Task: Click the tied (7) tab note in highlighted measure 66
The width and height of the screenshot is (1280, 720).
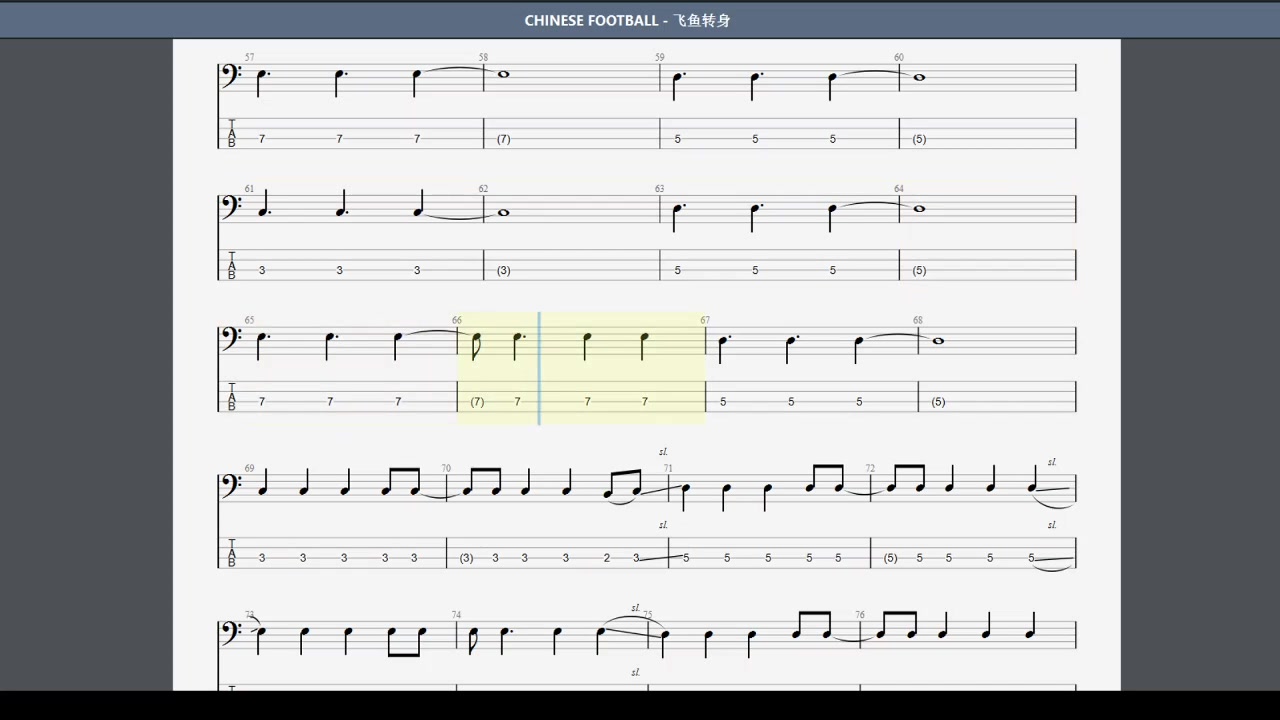Action: [477, 401]
